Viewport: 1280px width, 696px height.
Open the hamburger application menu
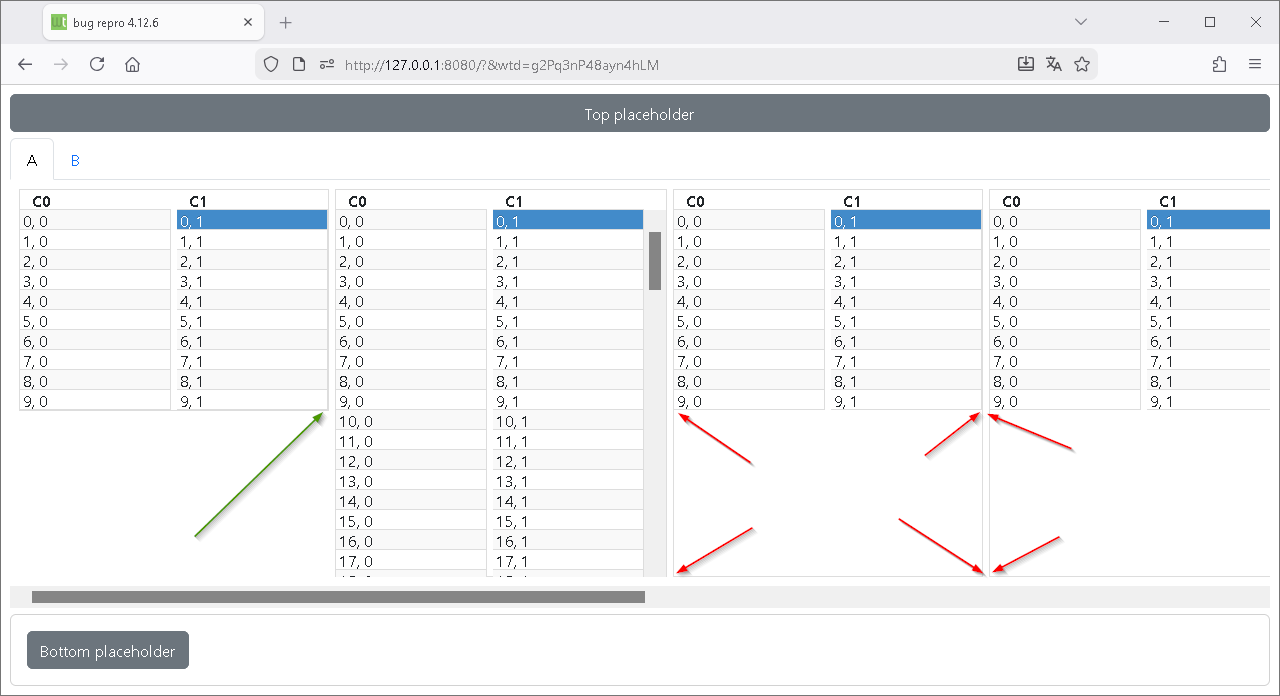[x=1255, y=64]
